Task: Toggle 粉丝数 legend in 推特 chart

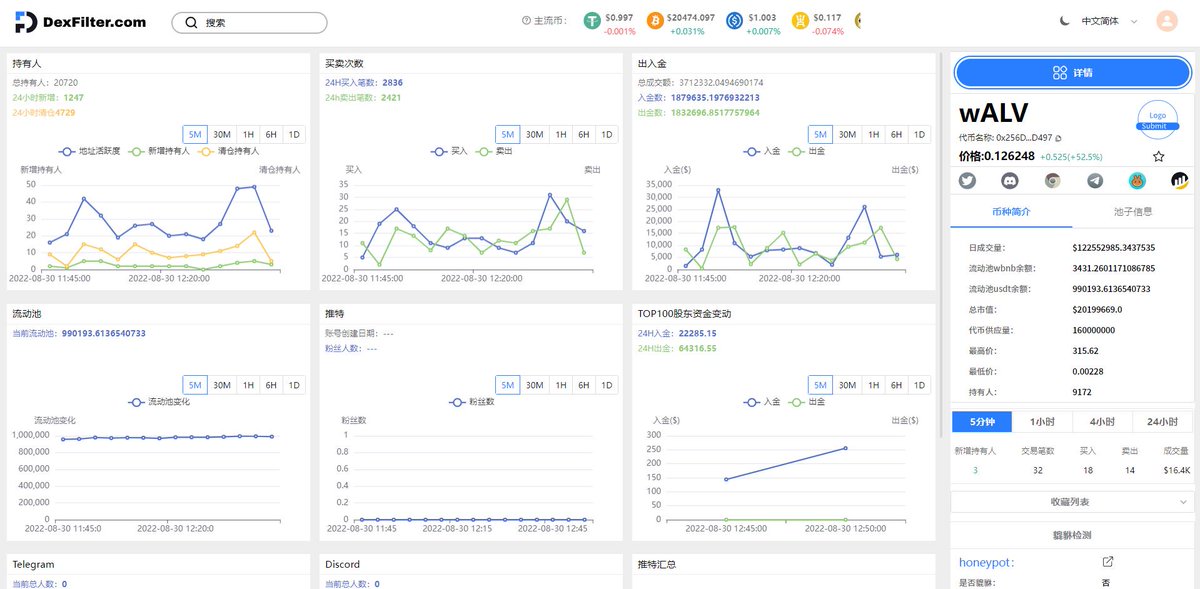Action: click(x=472, y=401)
